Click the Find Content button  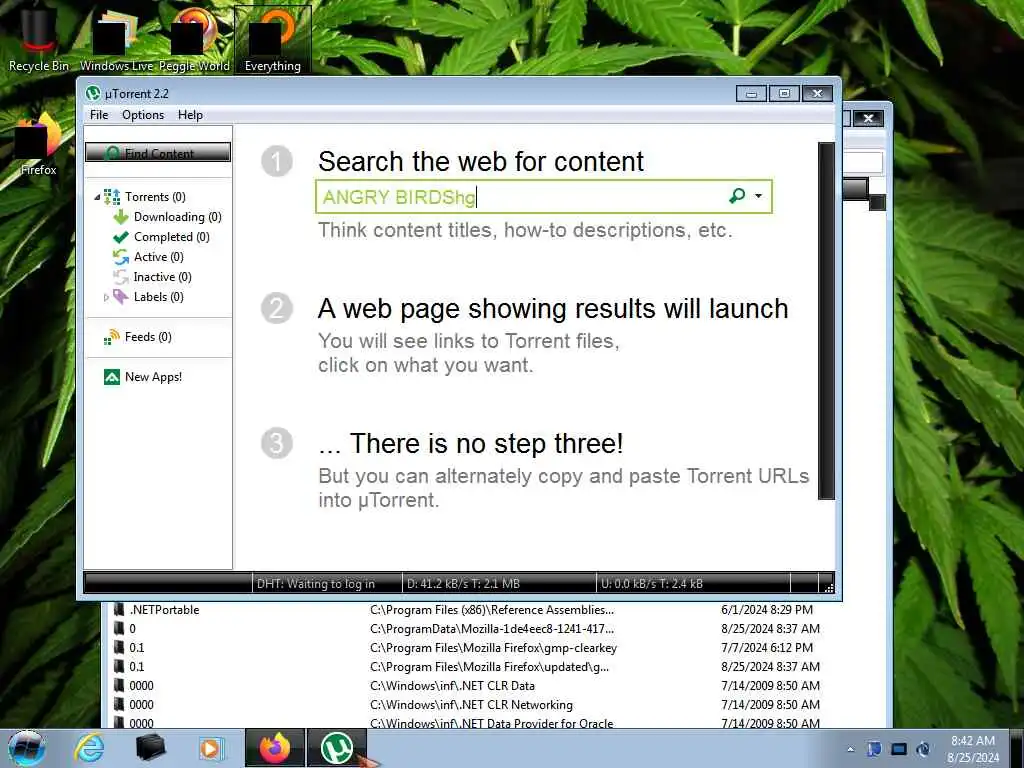[158, 153]
